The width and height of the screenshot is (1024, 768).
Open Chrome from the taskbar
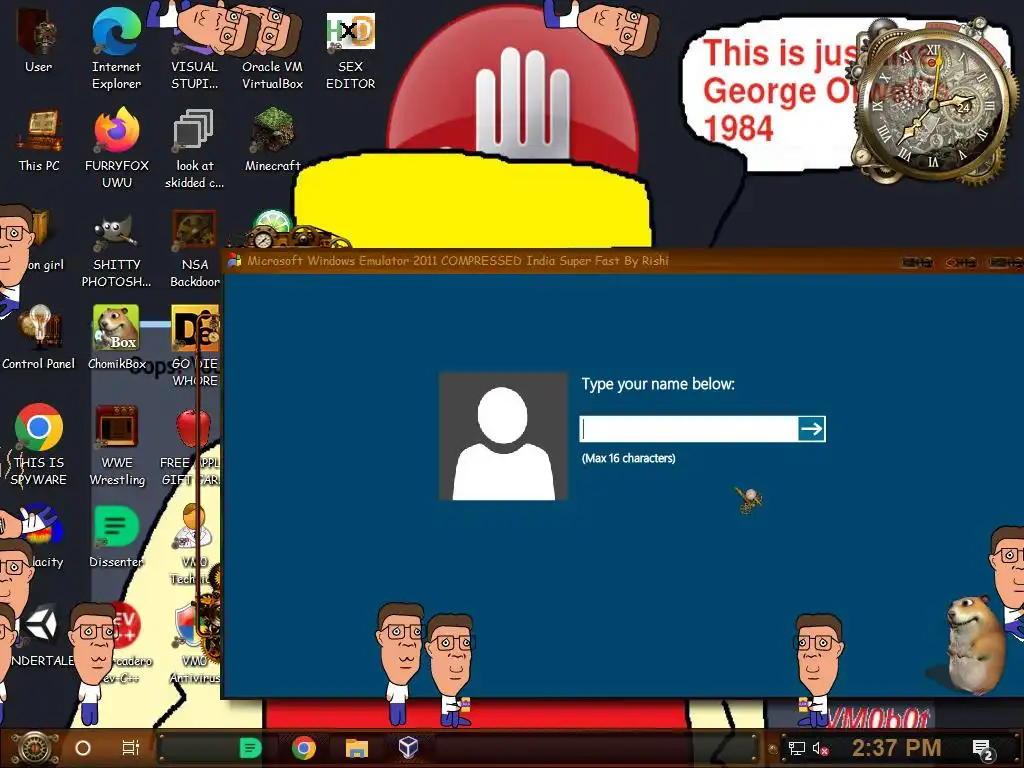tap(304, 748)
